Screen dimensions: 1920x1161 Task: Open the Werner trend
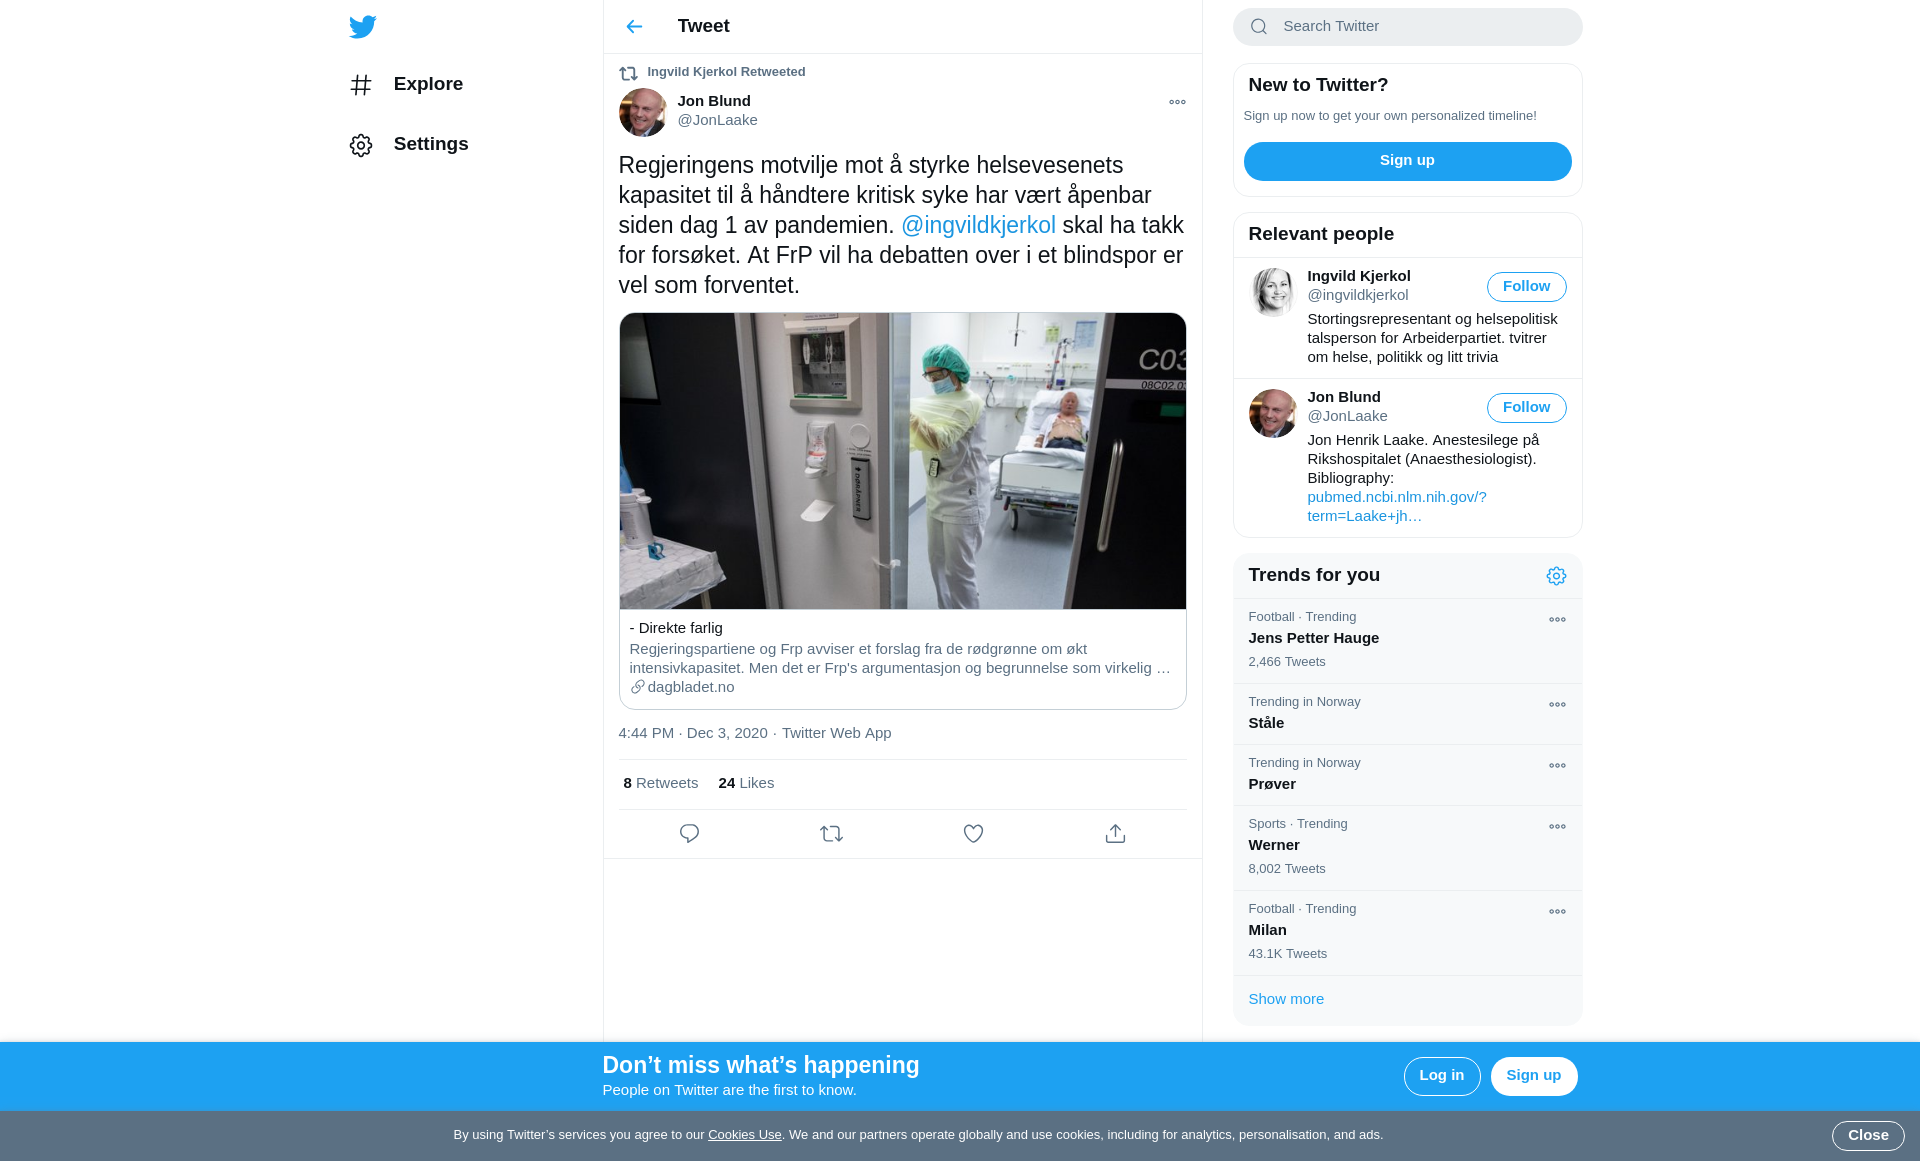(1407, 848)
